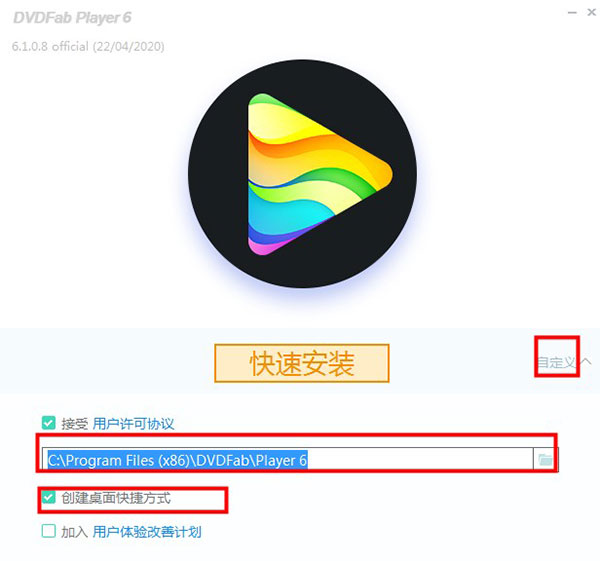Screen dimensions: 600x561
Task: Uncheck the 接受 license agreement checkbox
Action: [x=49, y=423]
